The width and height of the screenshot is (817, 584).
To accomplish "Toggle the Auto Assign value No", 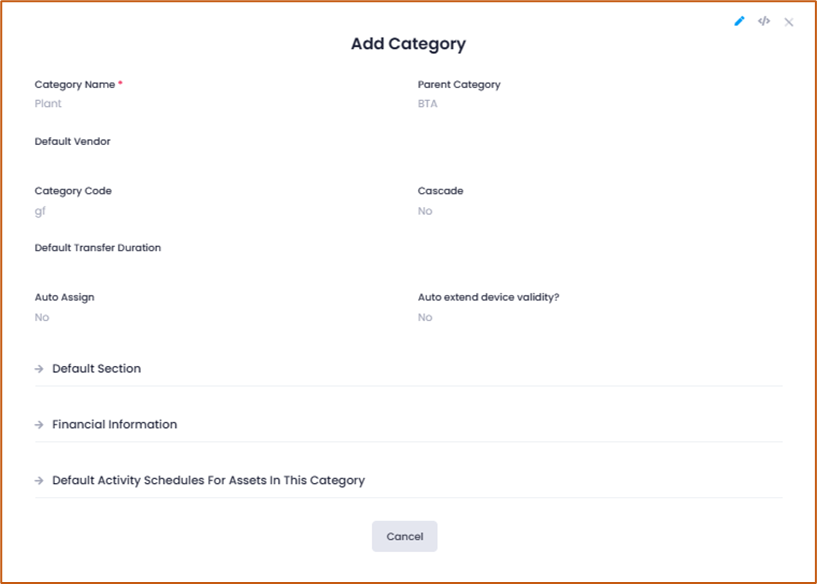I will [x=42, y=317].
